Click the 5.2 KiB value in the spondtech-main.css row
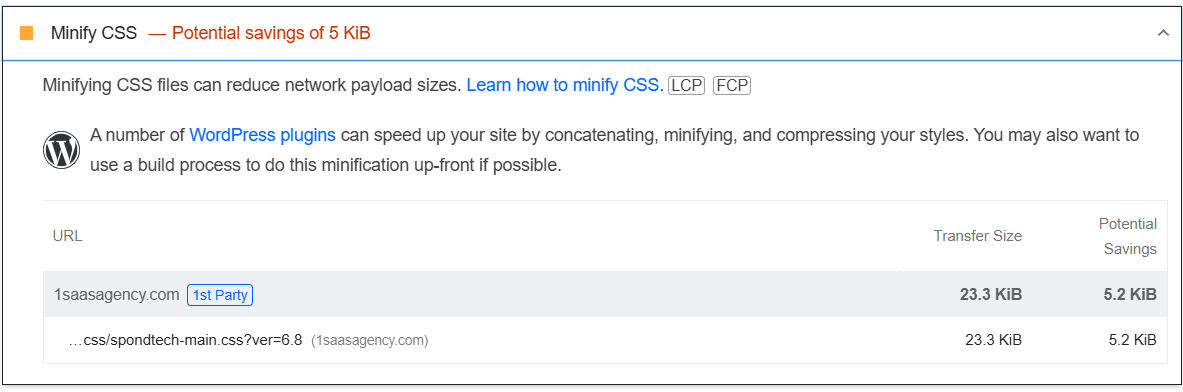 (1132, 340)
